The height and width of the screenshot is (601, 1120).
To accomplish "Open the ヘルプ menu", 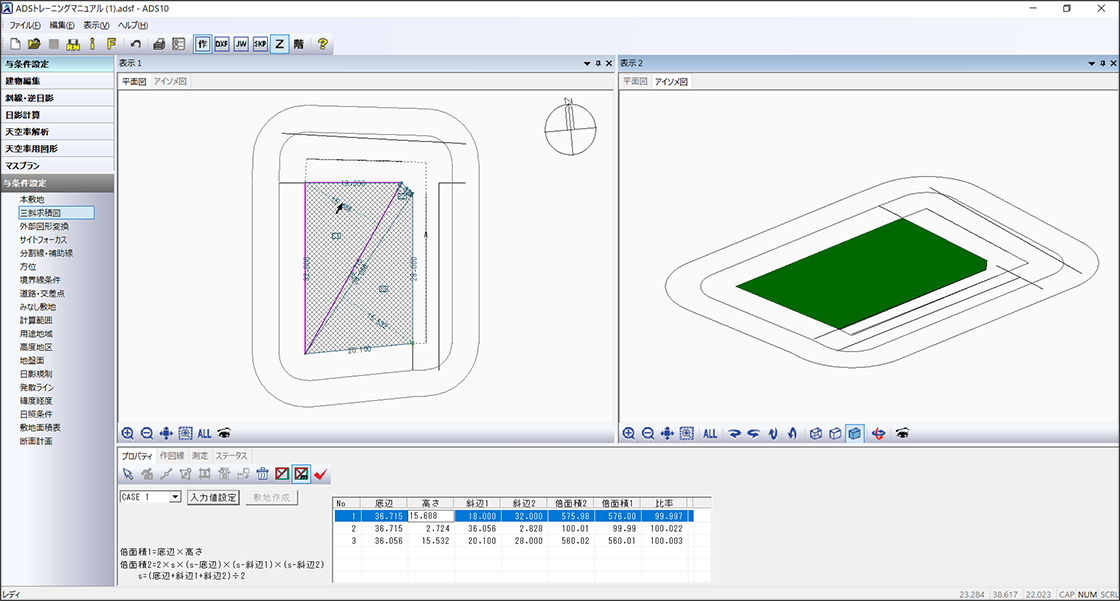I will click(133, 25).
